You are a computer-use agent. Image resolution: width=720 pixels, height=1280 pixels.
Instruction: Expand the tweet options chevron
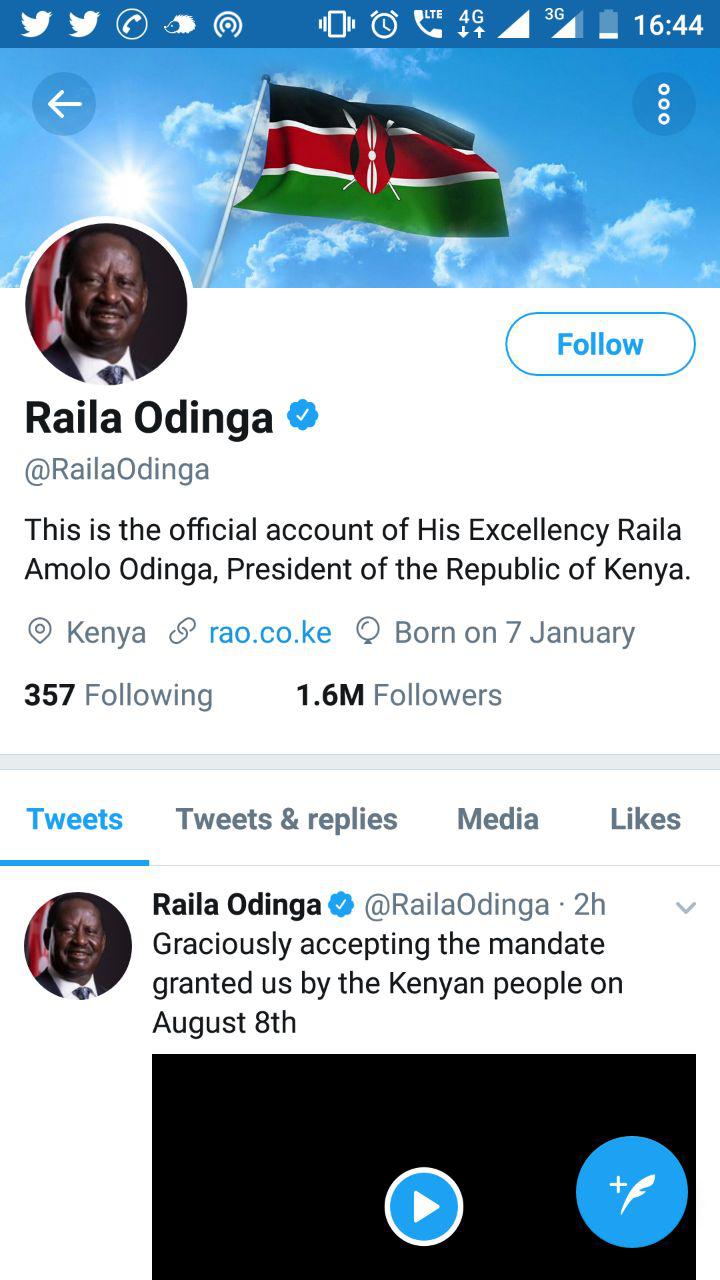(x=685, y=908)
